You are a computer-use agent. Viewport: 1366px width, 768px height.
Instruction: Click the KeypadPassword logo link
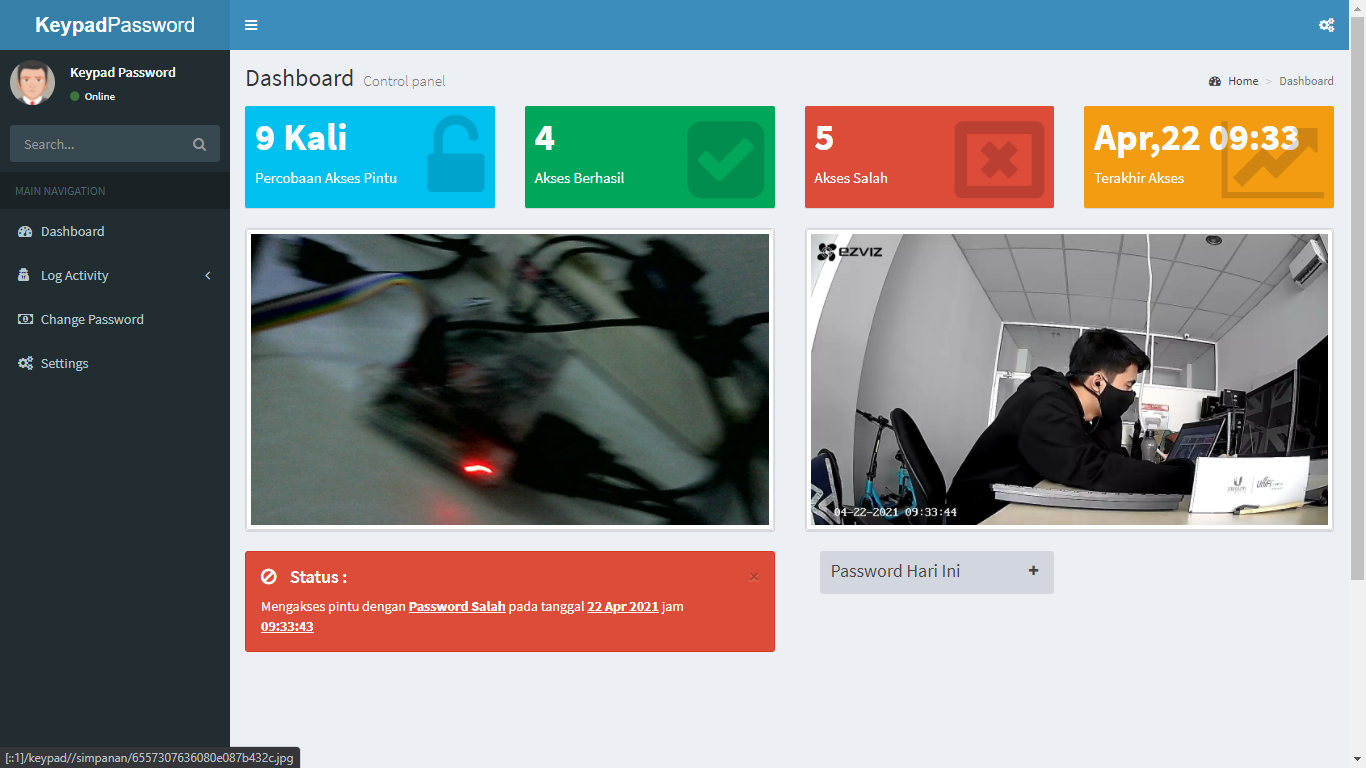click(x=115, y=25)
